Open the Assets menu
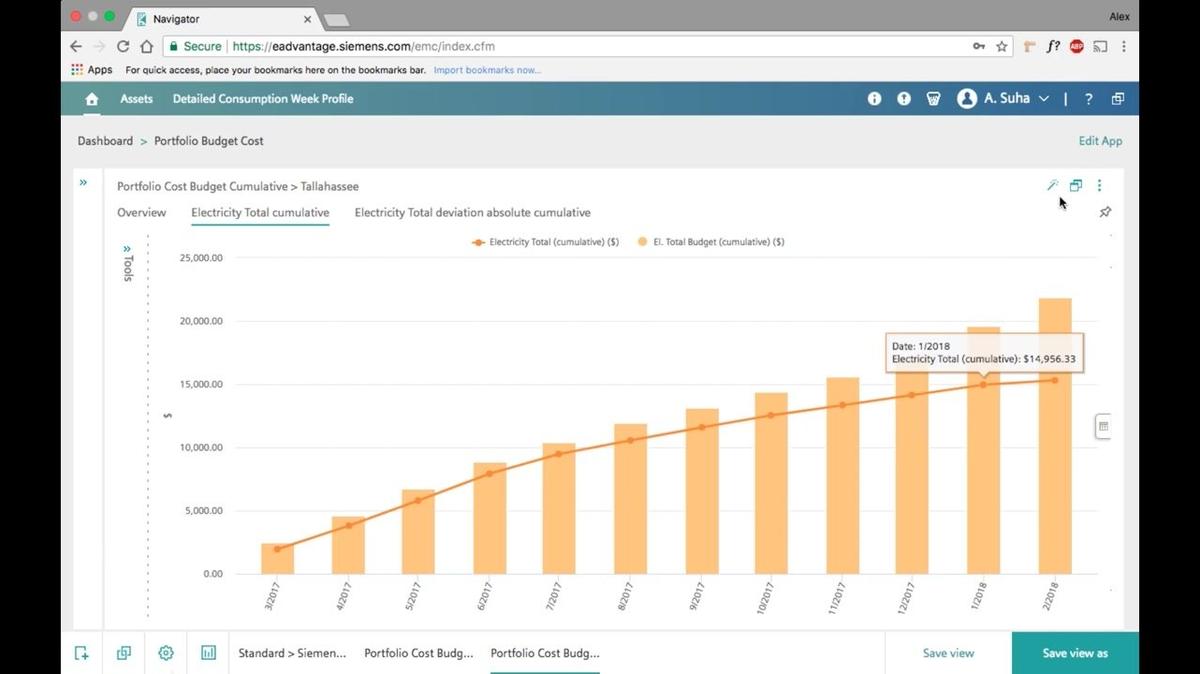1200x674 pixels. (137, 99)
